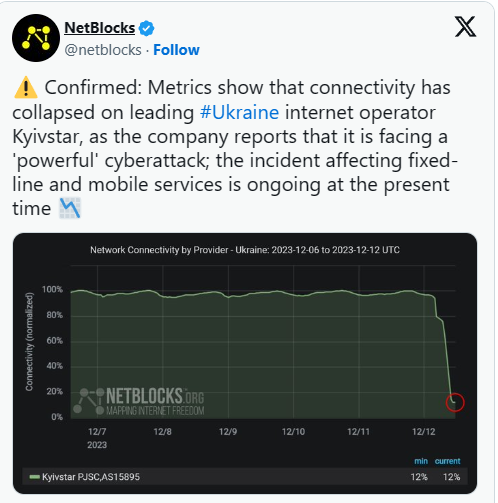
Task: Click the blue verified badge
Action: coord(146,28)
